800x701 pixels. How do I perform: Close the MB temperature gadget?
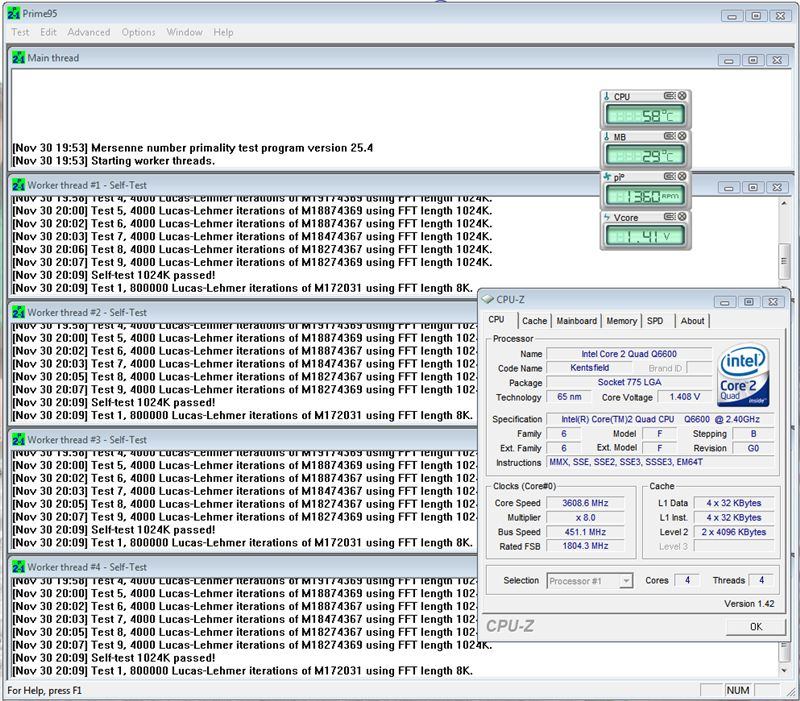coord(682,136)
